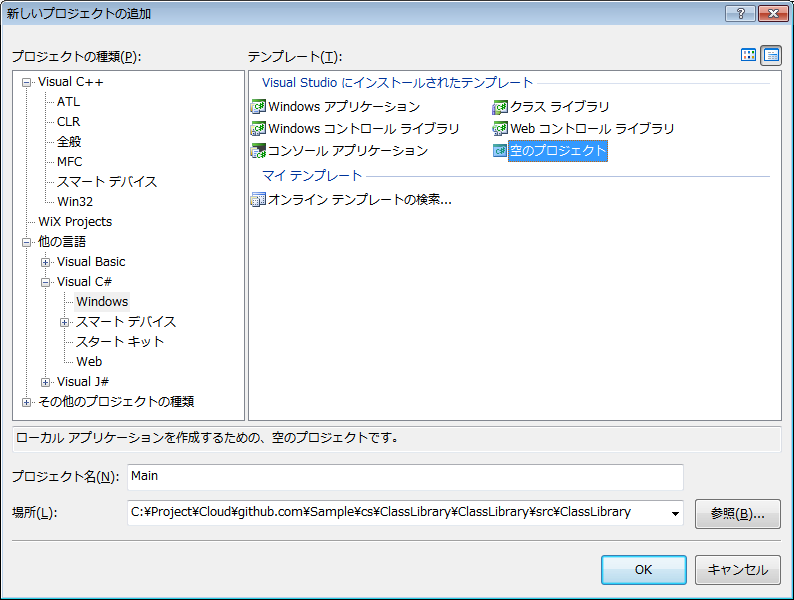Click Visual C# tree label
The height and width of the screenshot is (600, 794).
84,282
